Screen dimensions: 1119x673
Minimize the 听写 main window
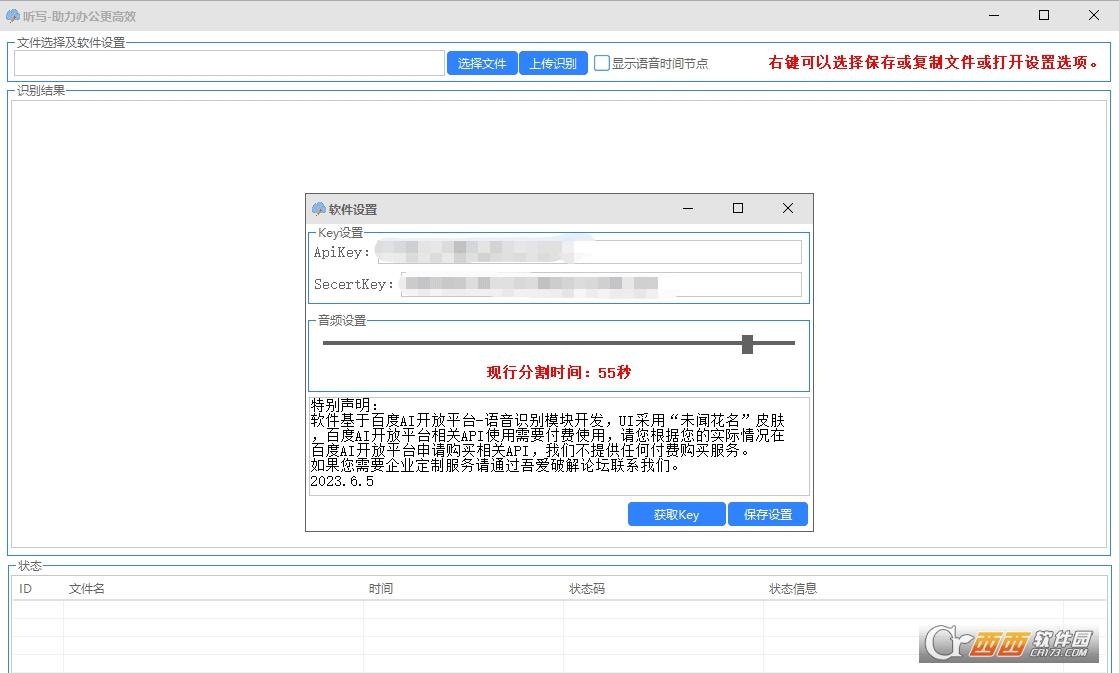click(x=994, y=15)
